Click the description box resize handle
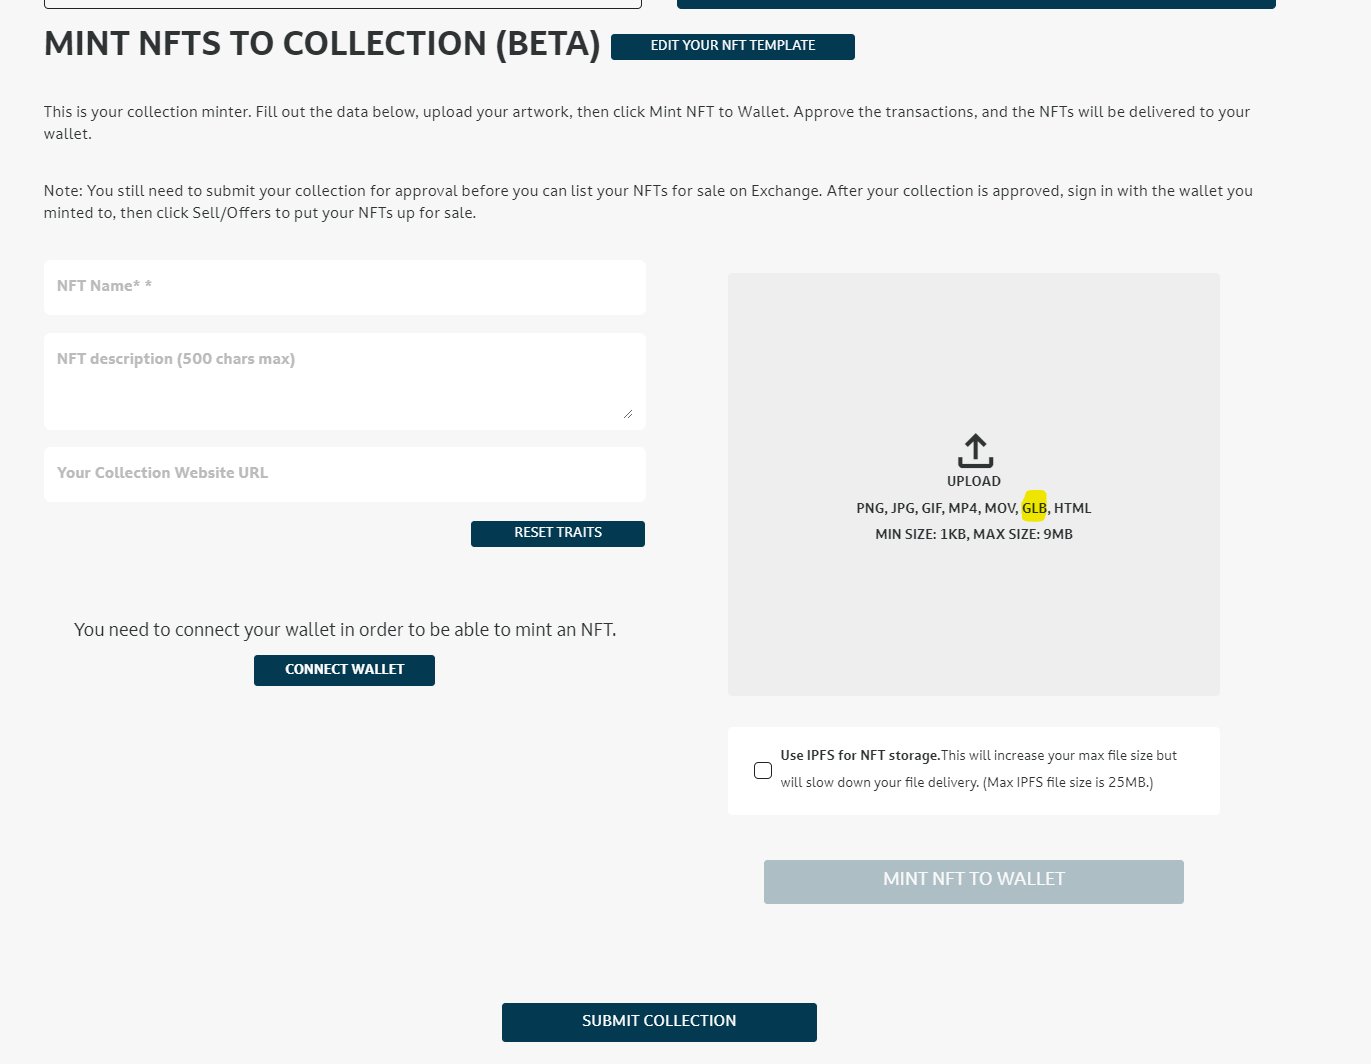Screen dimensions: 1371x1064 pos(628,413)
